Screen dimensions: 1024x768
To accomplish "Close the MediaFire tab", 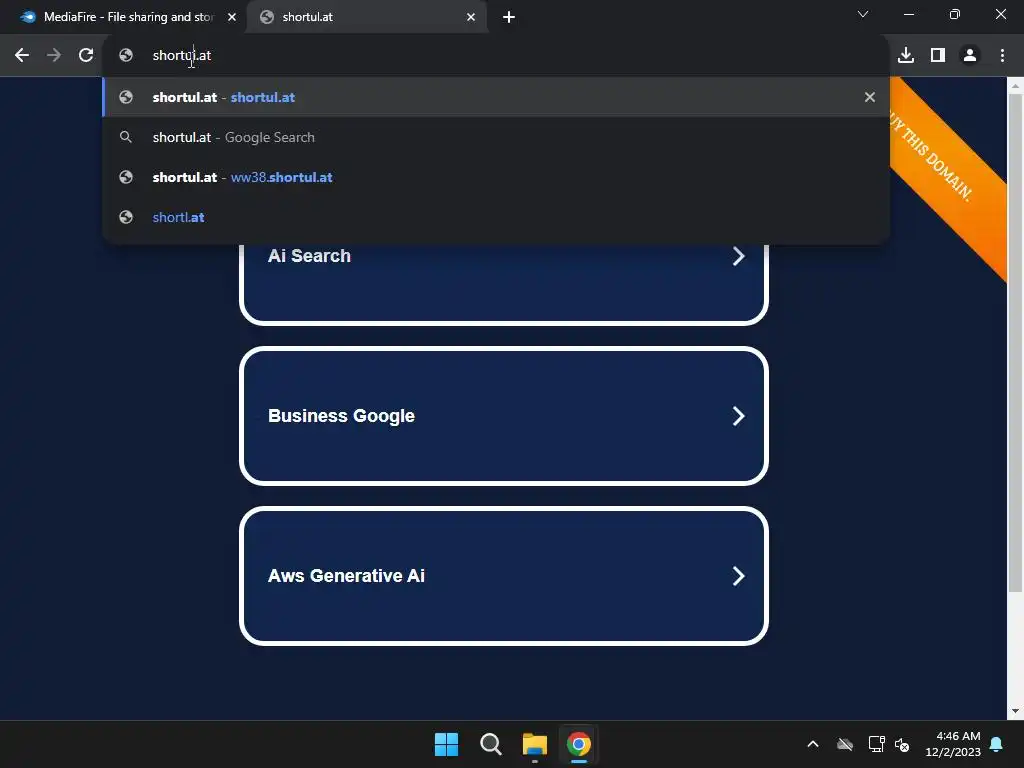I will (x=232, y=17).
